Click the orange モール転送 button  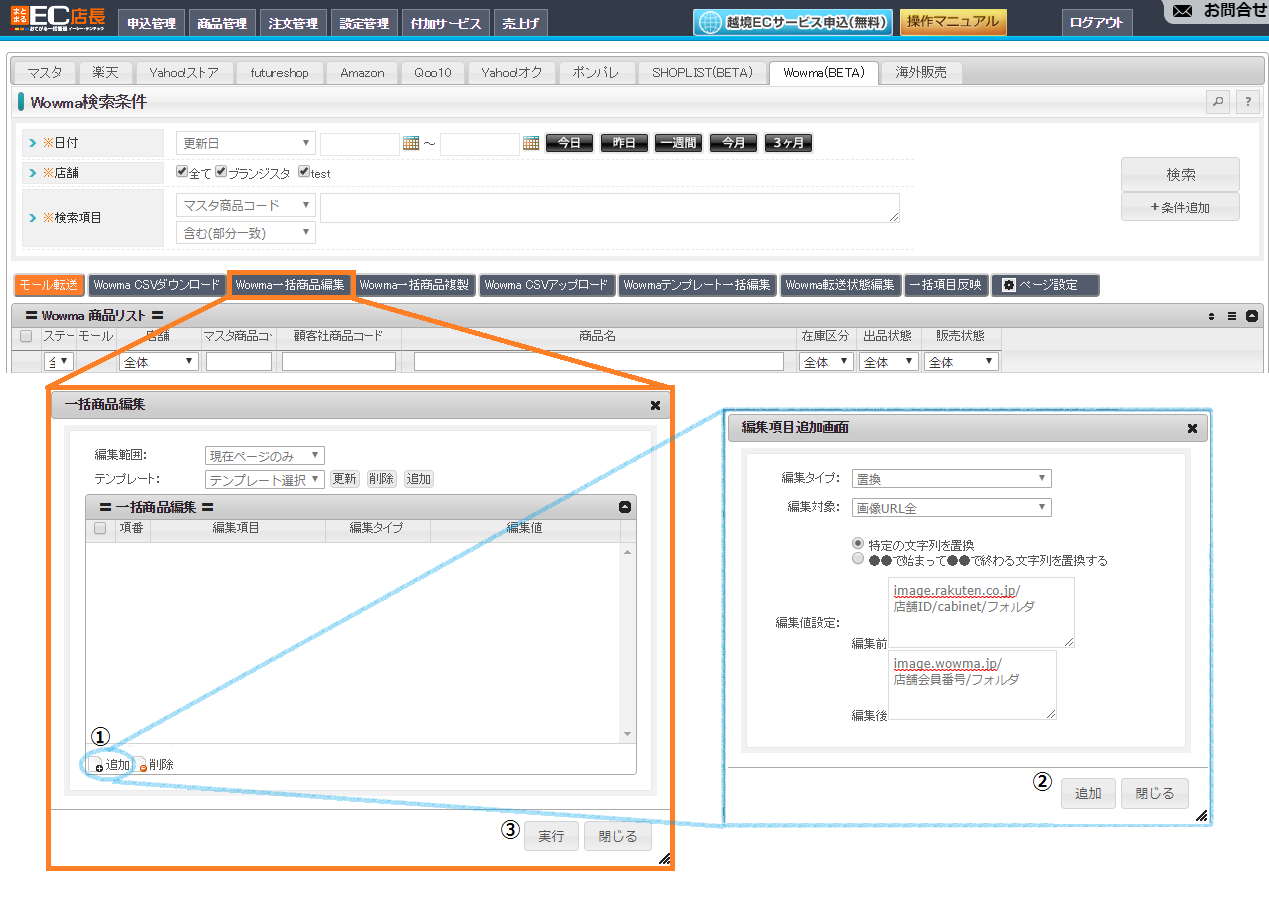tap(50, 285)
